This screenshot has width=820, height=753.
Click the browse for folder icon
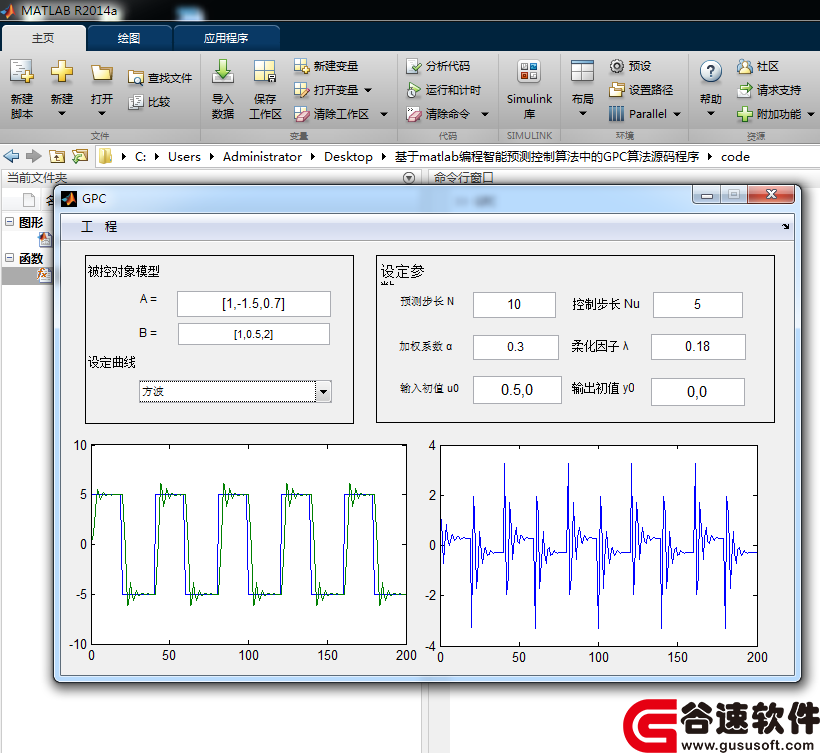tap(80, 156)
